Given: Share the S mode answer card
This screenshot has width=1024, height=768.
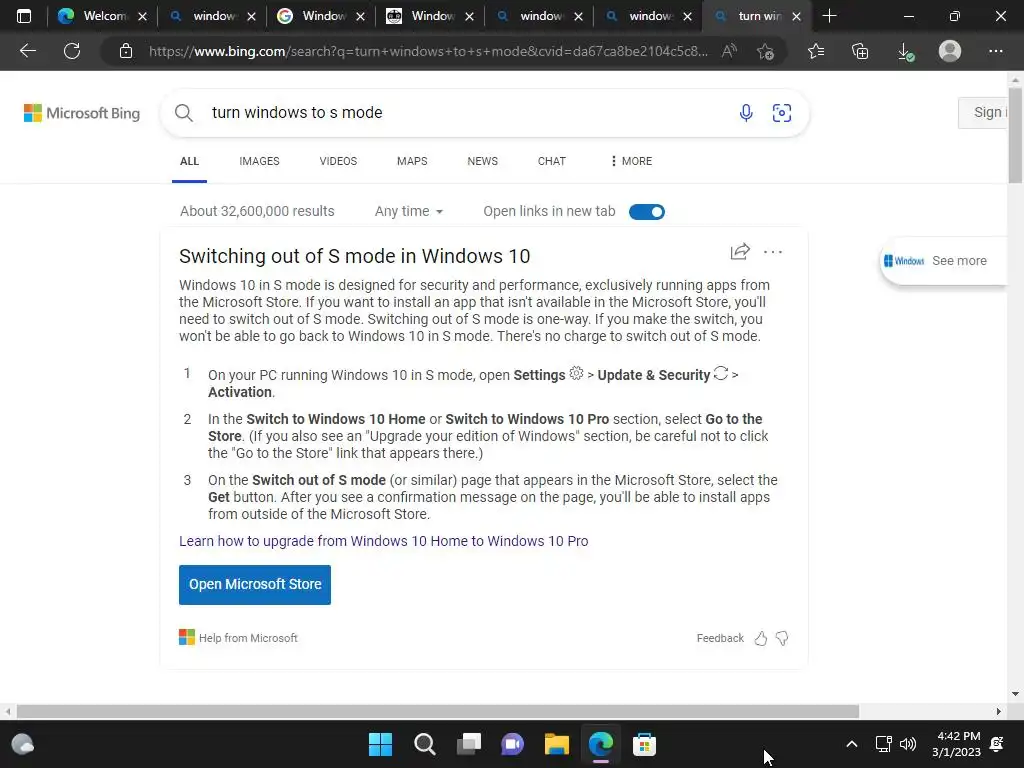Looking at the screenshot, I should pos(740,251).
